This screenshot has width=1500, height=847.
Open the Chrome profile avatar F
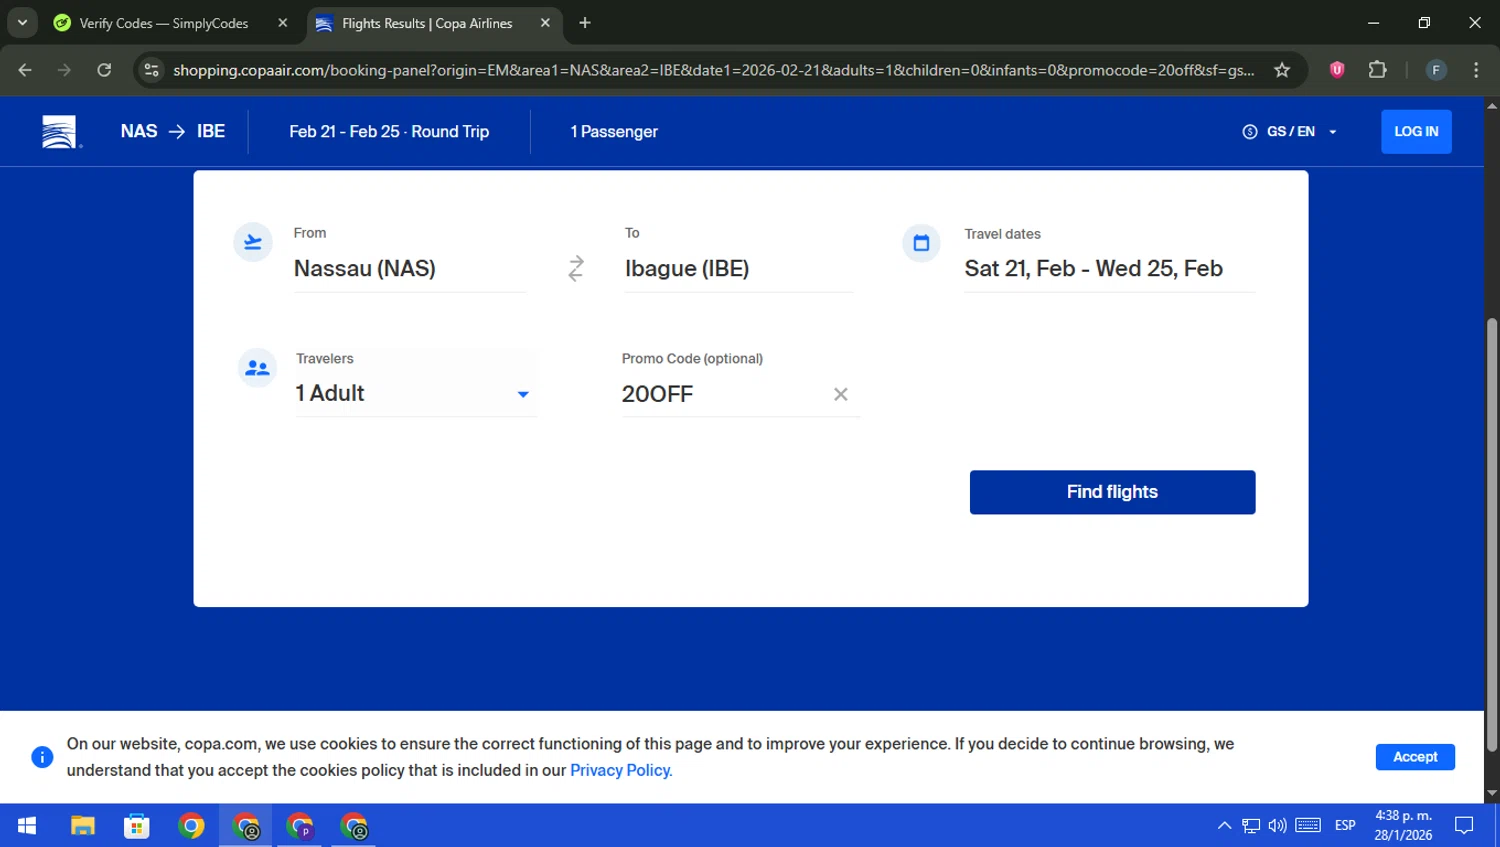click(x=1436, y=70)
